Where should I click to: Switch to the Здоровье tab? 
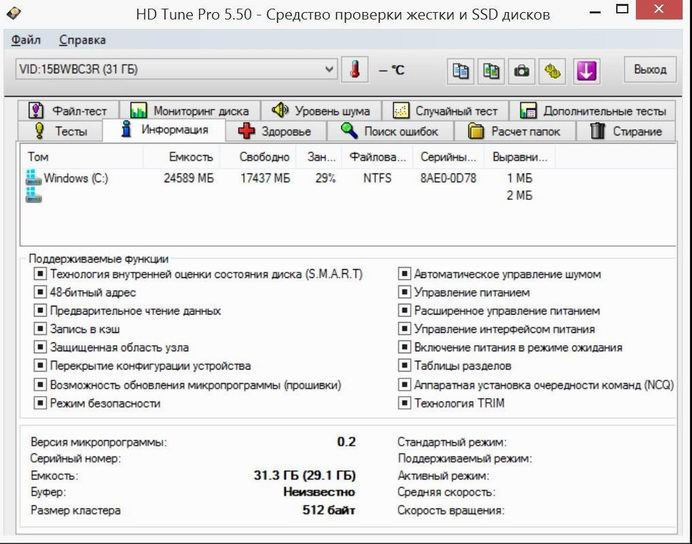(276, 131)
